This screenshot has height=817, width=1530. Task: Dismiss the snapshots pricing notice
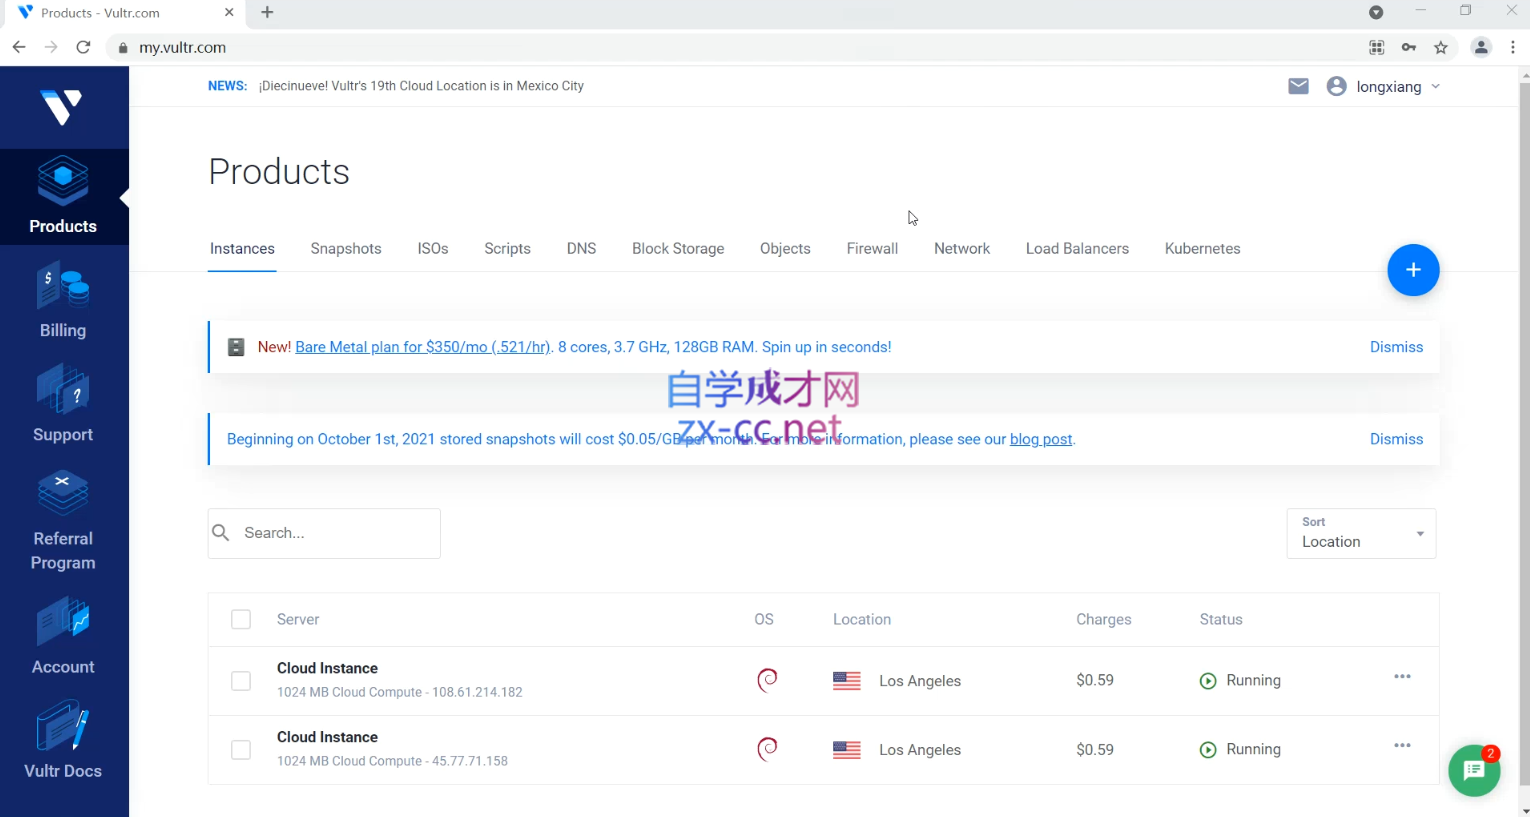pos(1396,439)
